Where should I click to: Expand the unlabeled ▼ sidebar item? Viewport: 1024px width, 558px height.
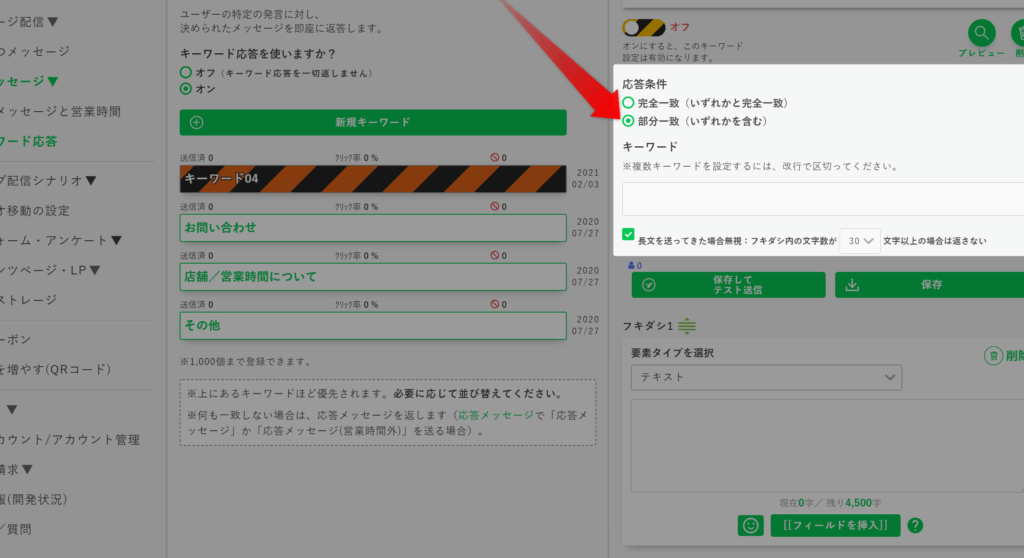pyautogui.click(x=11, y=410)
